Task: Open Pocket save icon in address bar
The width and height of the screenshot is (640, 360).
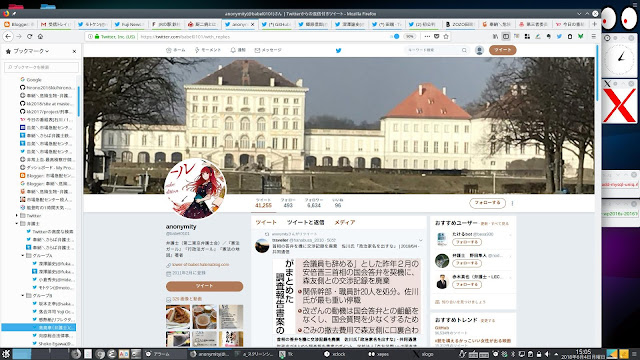Action: pyautogui.click(x=436, y=36)
